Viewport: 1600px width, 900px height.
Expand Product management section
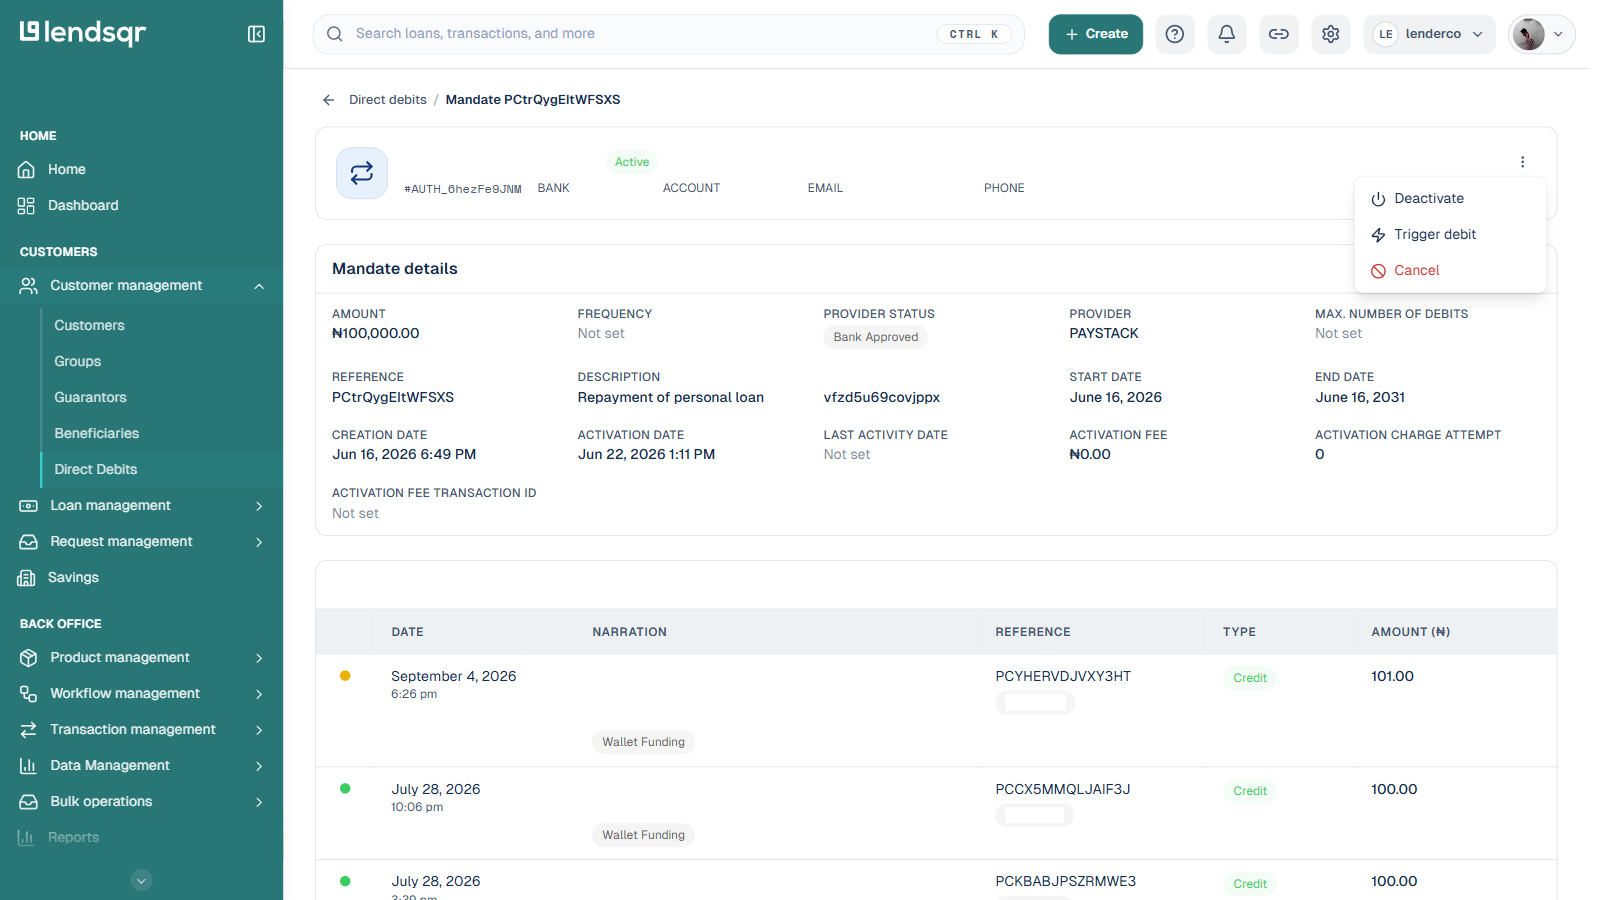(x=141, y=658)
